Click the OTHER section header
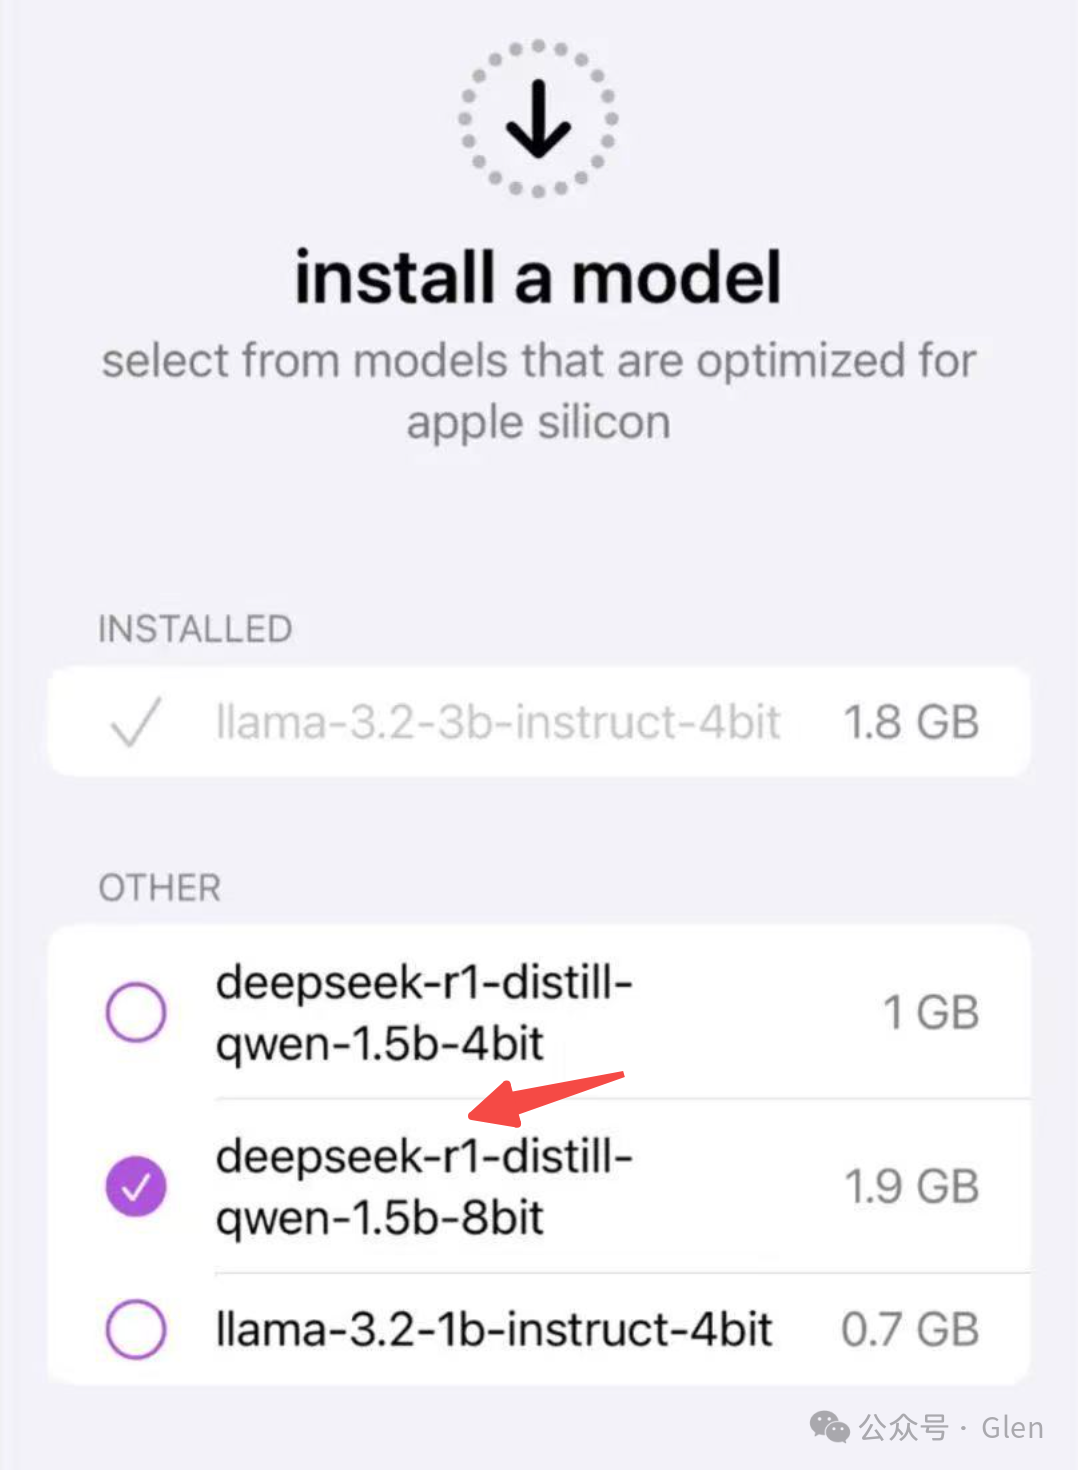This screenshot has height=1470, width=1078. [x=160, y=888]
